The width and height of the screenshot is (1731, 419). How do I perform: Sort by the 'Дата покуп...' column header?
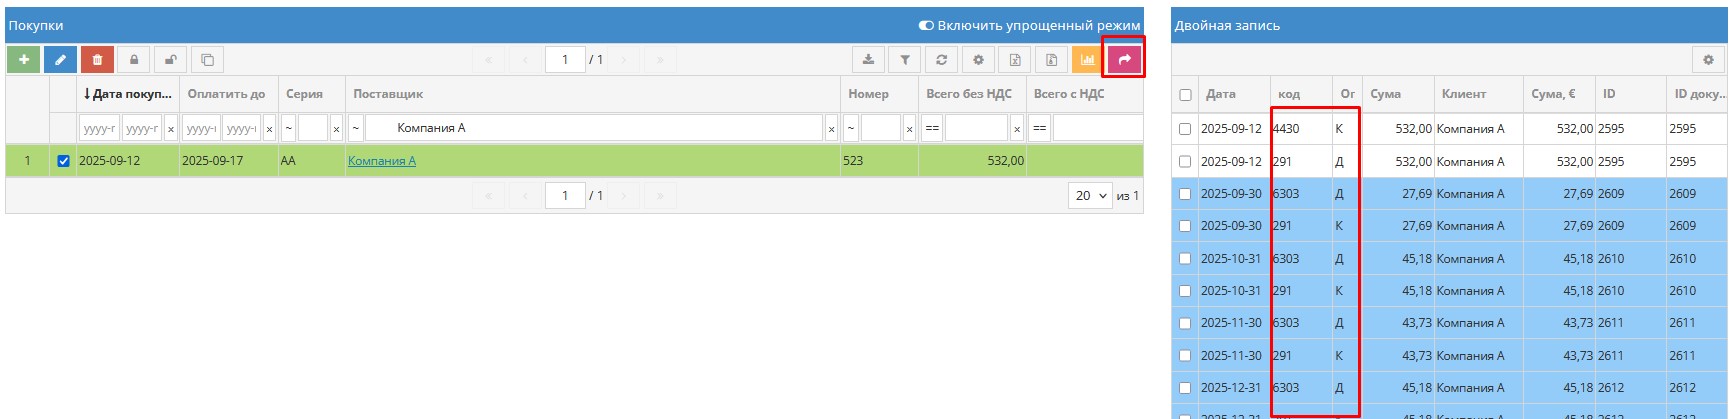click(x=127, y=94)
